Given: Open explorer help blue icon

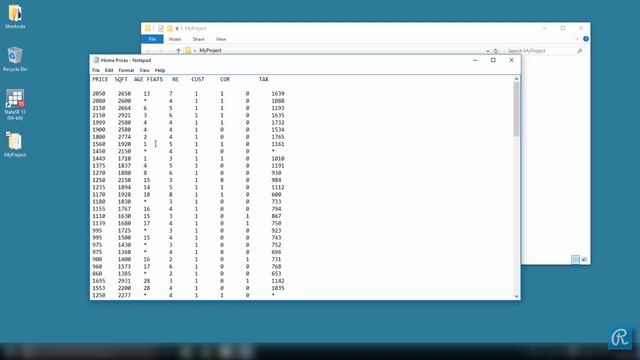Looking at the screenshot, I should coord(586,39).
